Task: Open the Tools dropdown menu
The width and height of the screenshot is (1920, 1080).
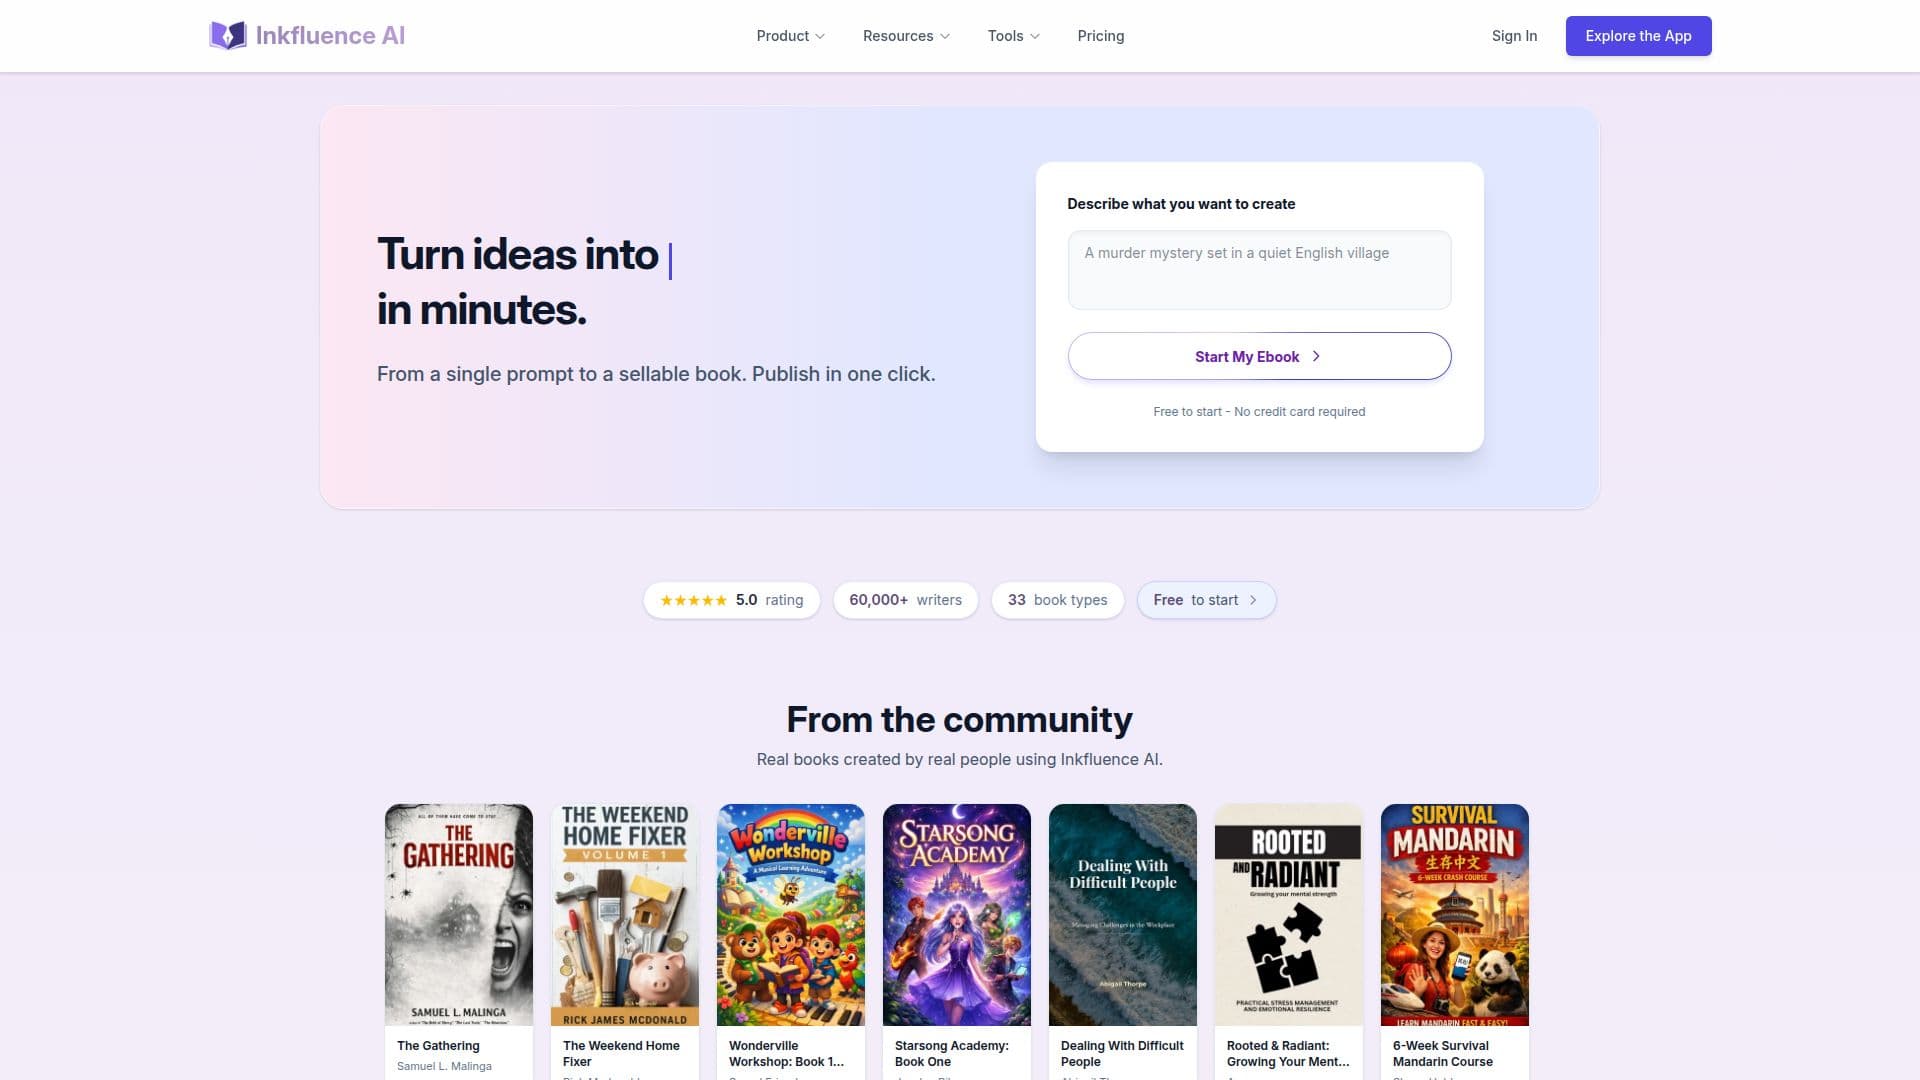Action: point(1013,36)
